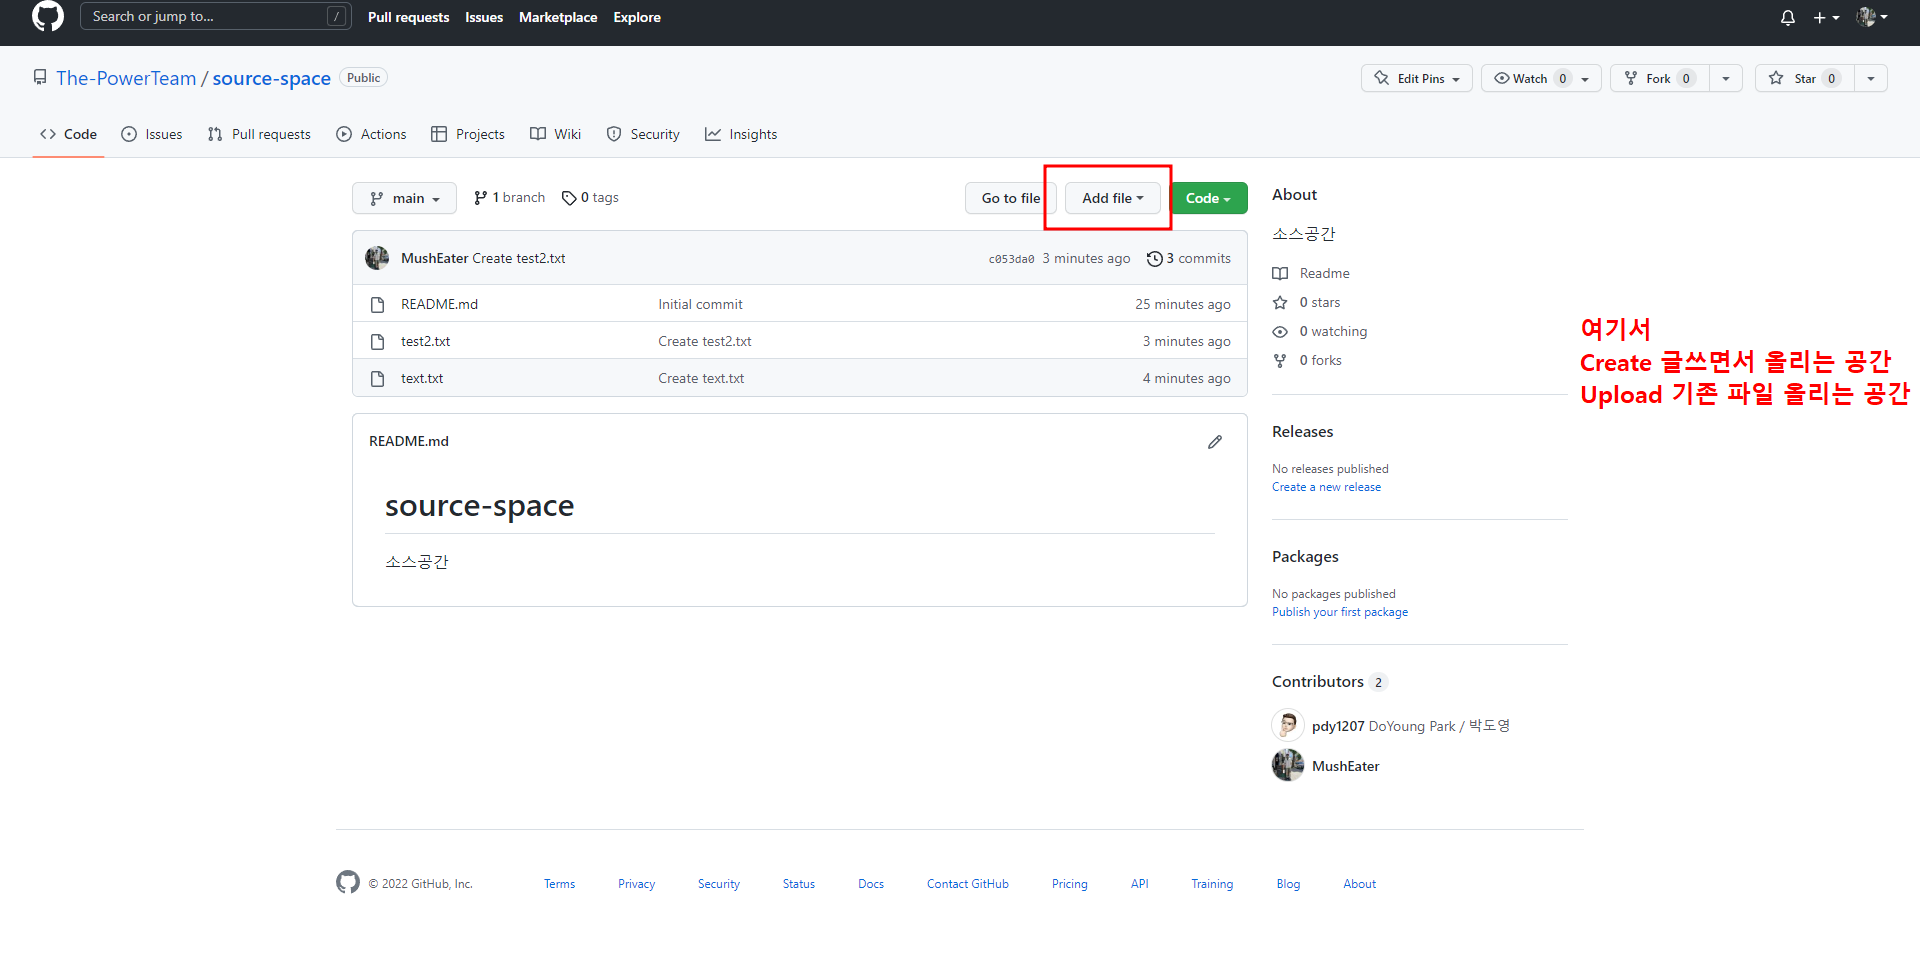1920x955 pixels.
Task: Switch to the Projects tab
Action: tap(467, 134)
